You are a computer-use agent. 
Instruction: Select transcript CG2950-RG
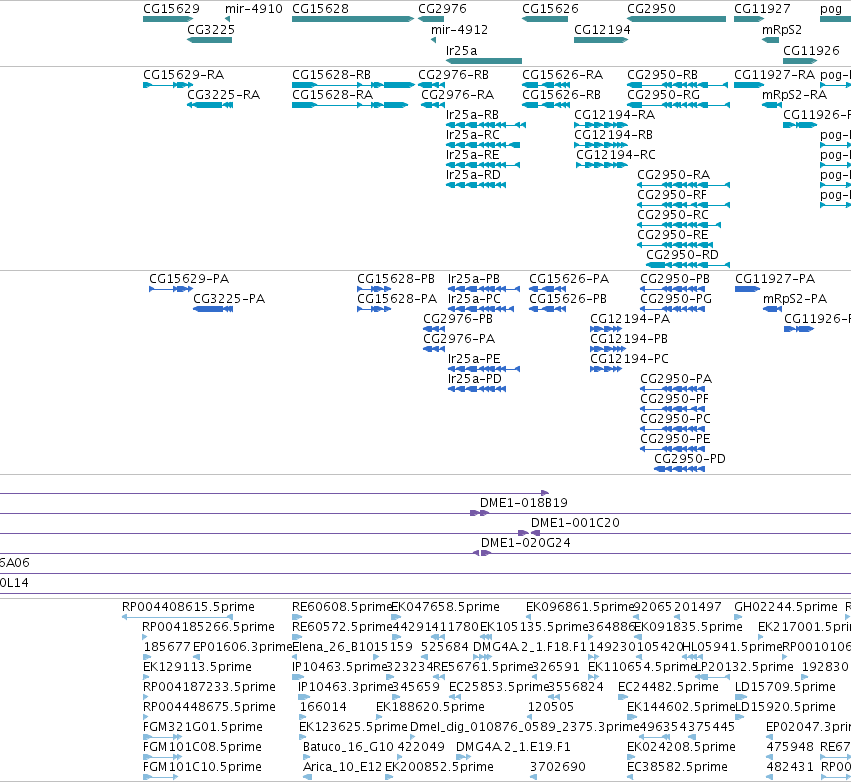click(677, 105)
